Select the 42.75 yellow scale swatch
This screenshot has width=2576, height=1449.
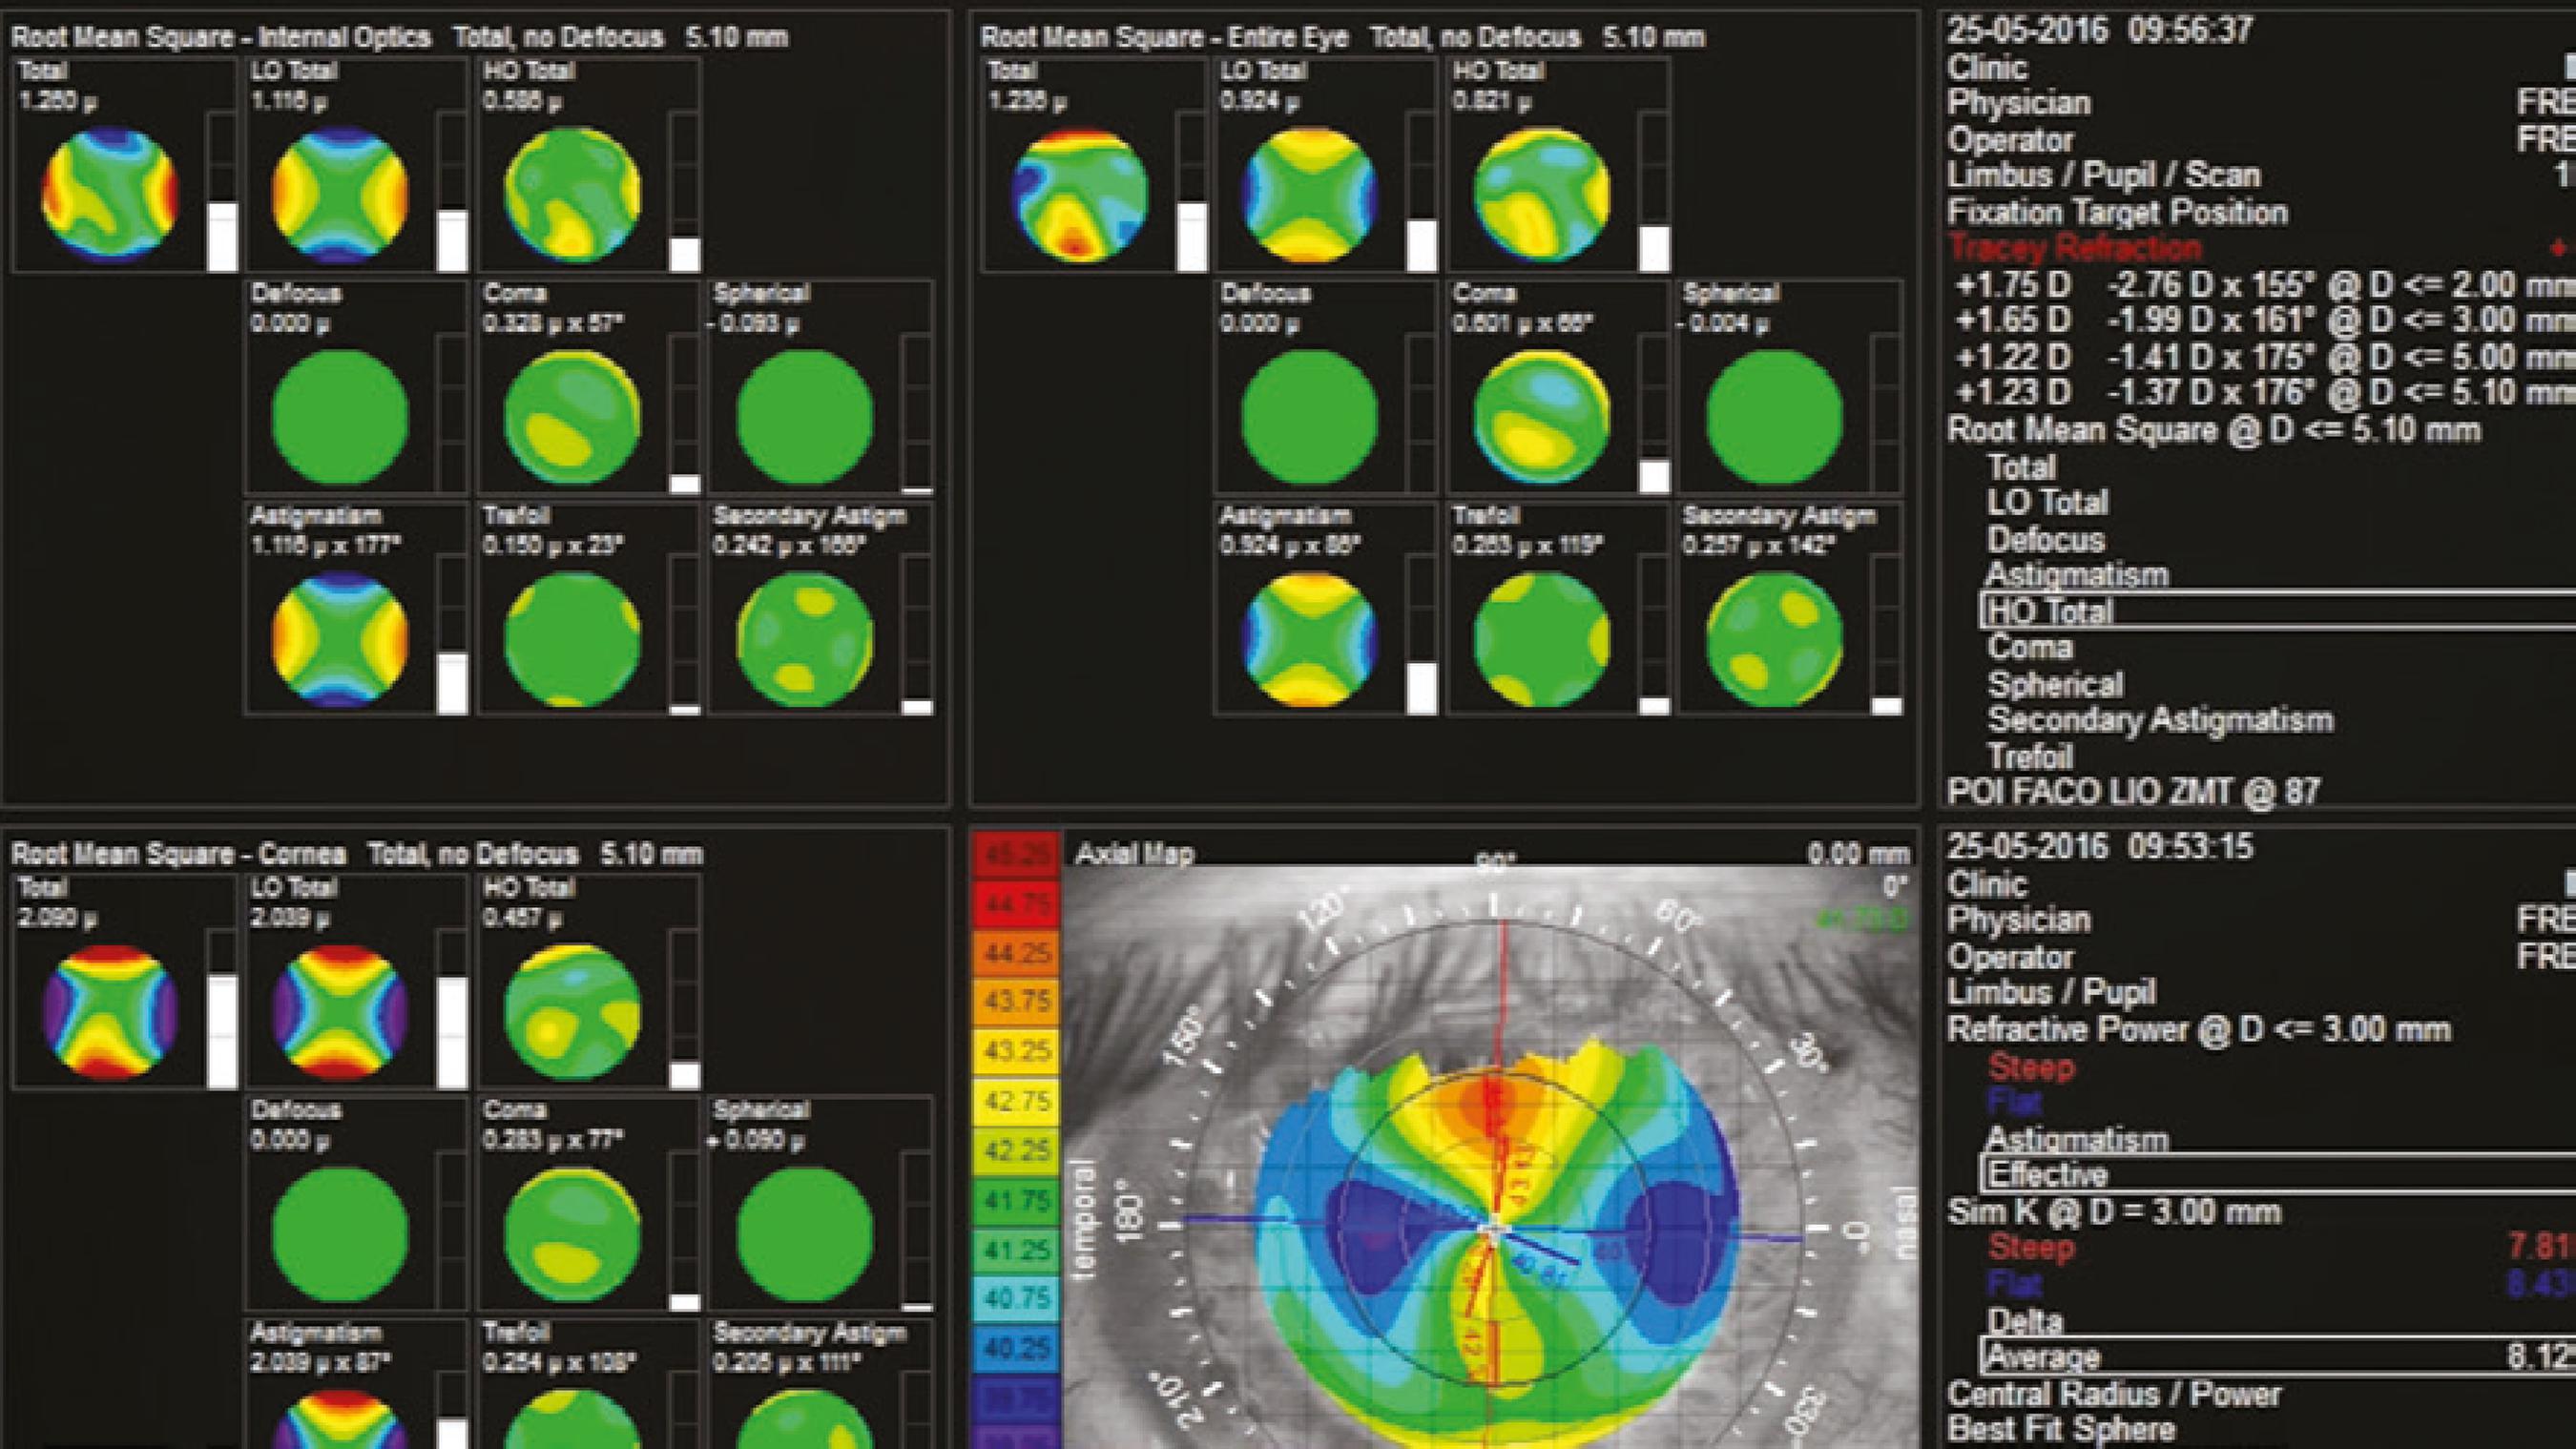pyautogui.click(x=1015, y=1101)
